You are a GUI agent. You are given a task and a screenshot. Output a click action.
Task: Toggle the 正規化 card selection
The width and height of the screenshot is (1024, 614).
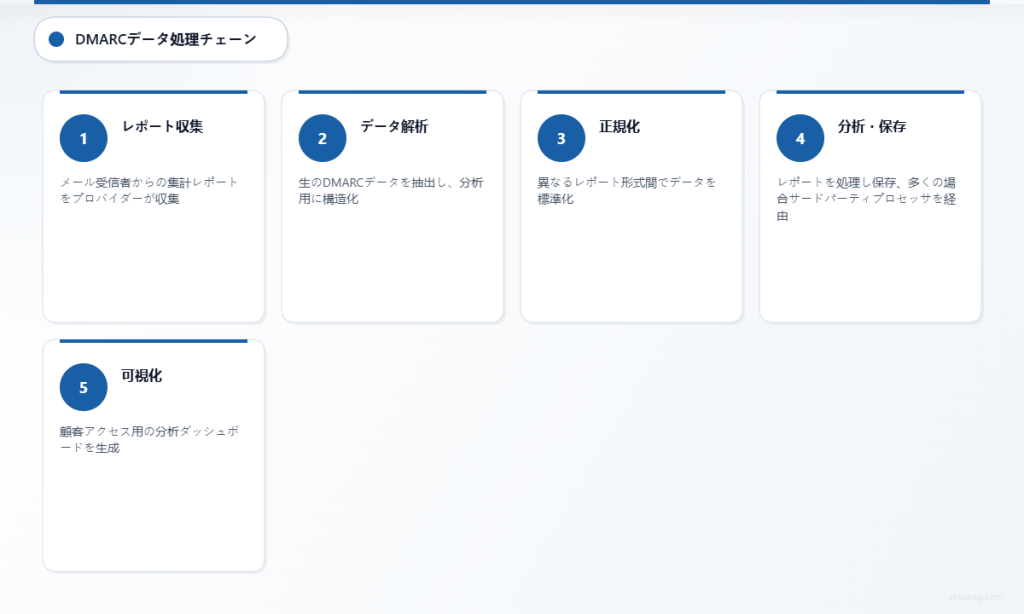631,250
